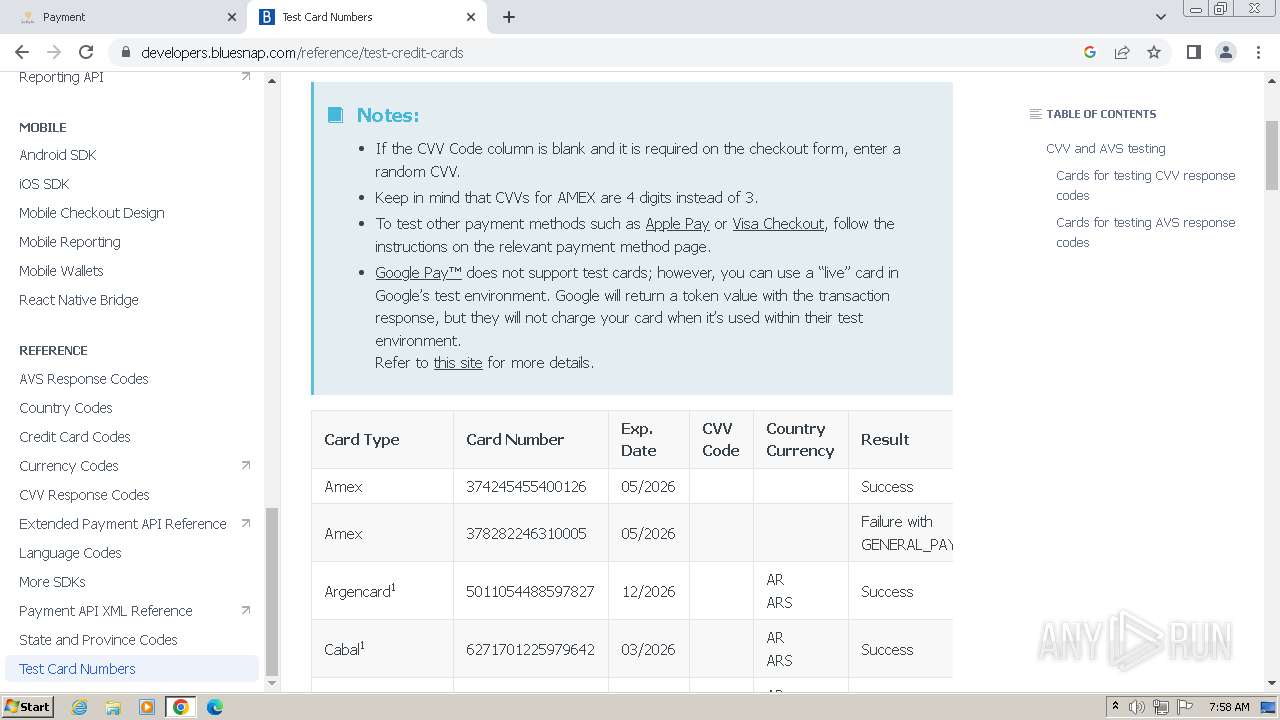
Task: Open the Mobile Wallets page
Action: point(61,271)
